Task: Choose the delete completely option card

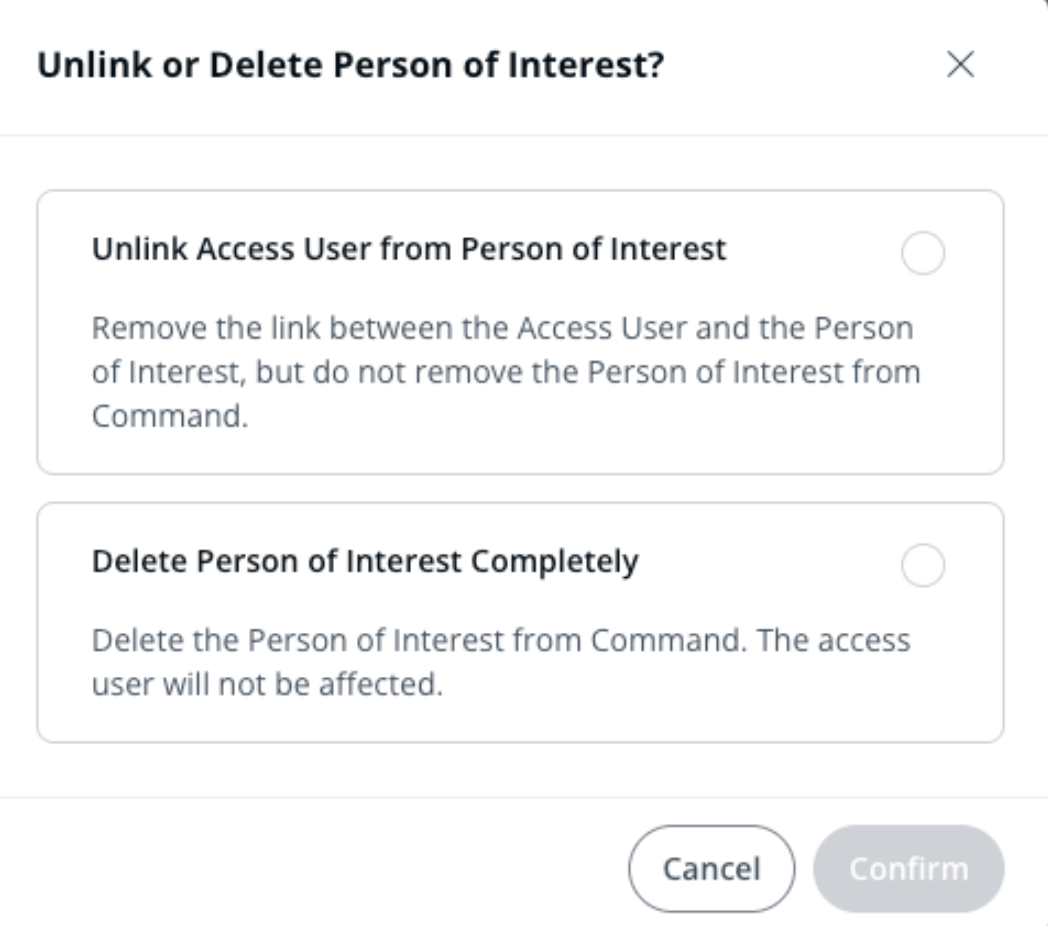Action: (520, 622)
